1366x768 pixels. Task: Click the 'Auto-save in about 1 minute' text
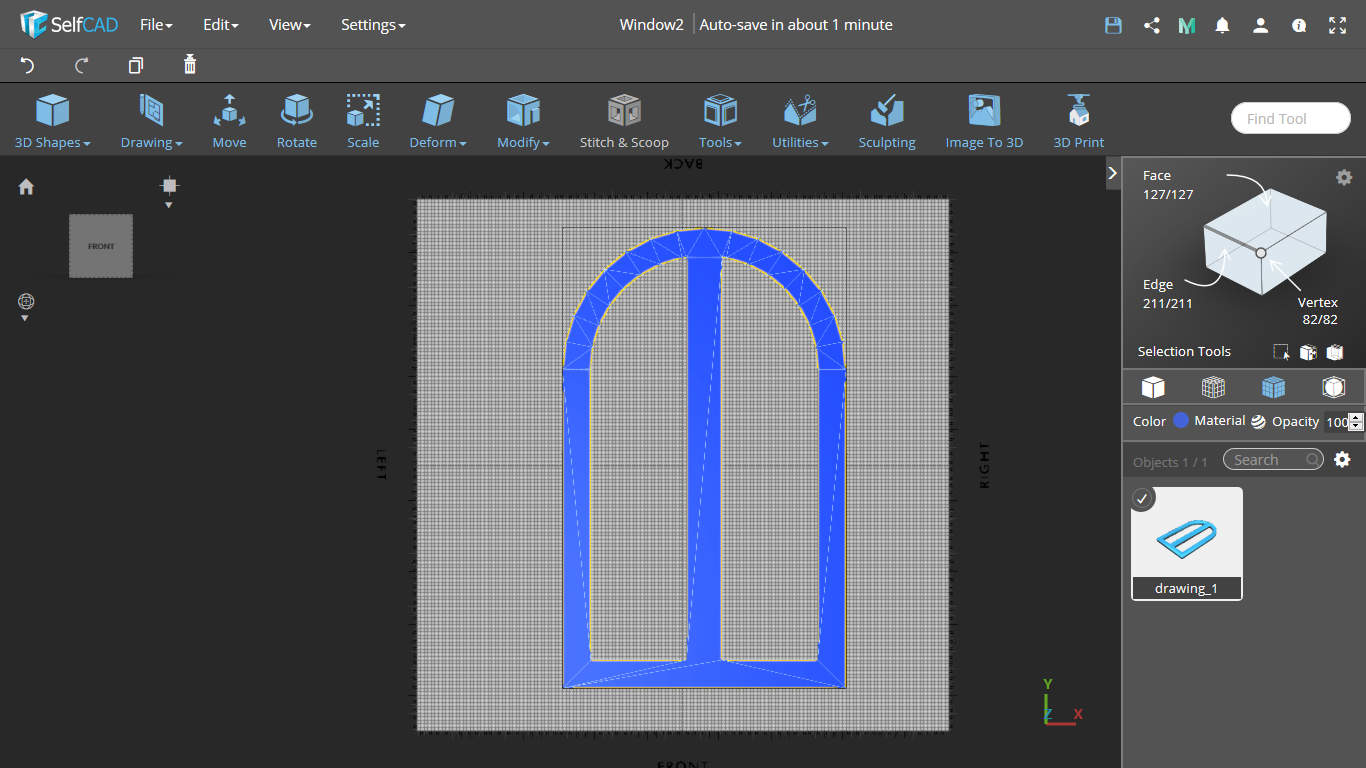point(796,25)
